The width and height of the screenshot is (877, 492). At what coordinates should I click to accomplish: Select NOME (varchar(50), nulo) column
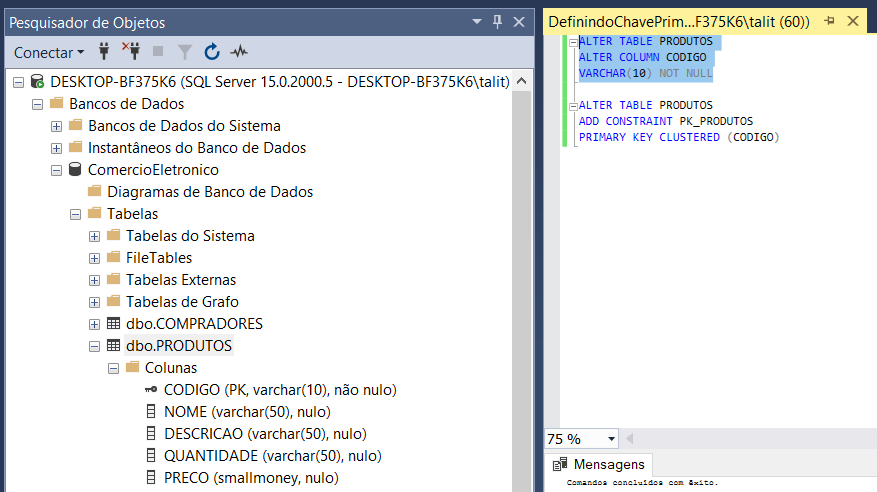[x=247, y=411]
